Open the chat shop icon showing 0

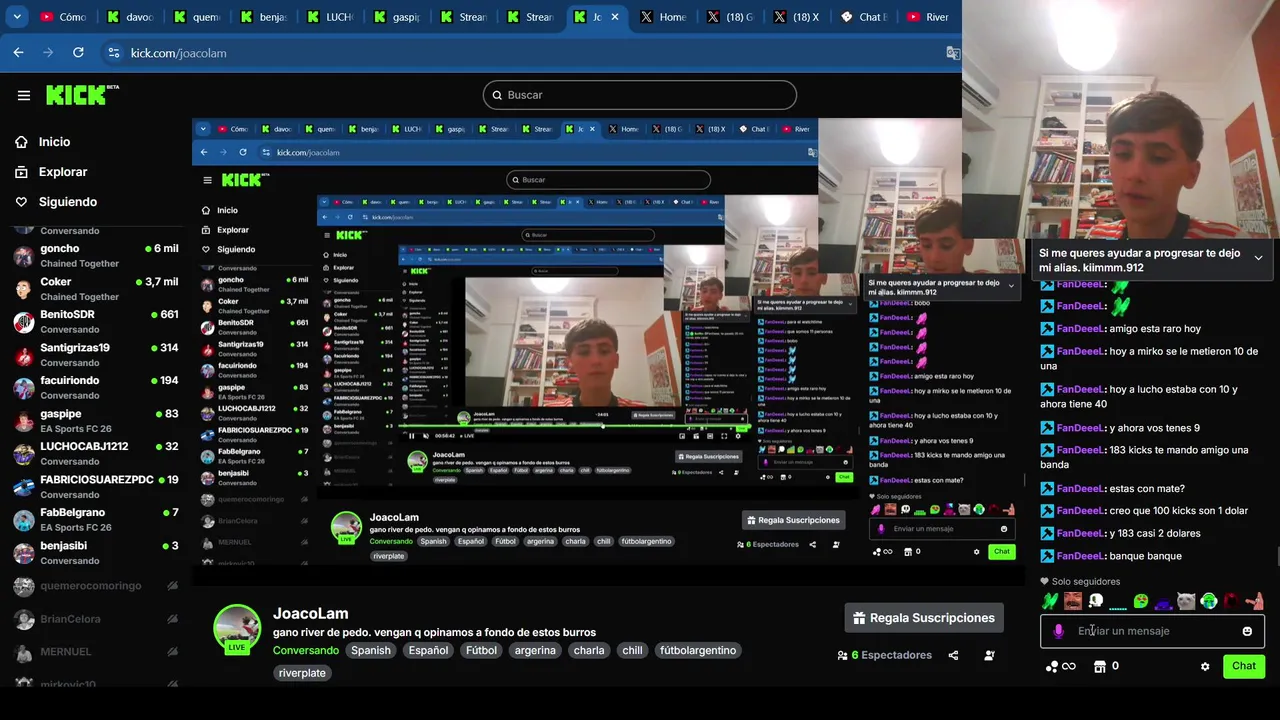point(1106,666)
